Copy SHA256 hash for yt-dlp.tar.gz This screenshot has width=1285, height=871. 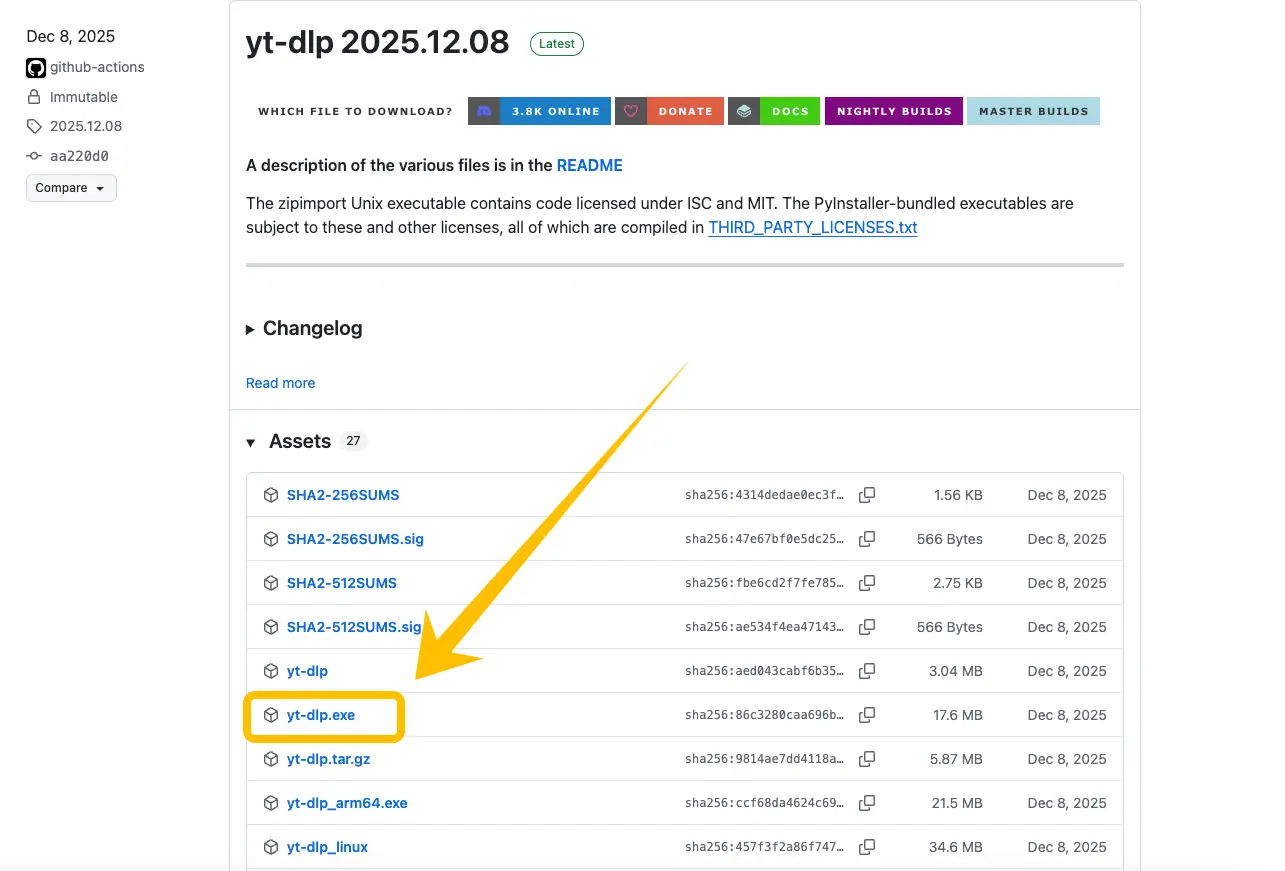[x=867, y=759]
